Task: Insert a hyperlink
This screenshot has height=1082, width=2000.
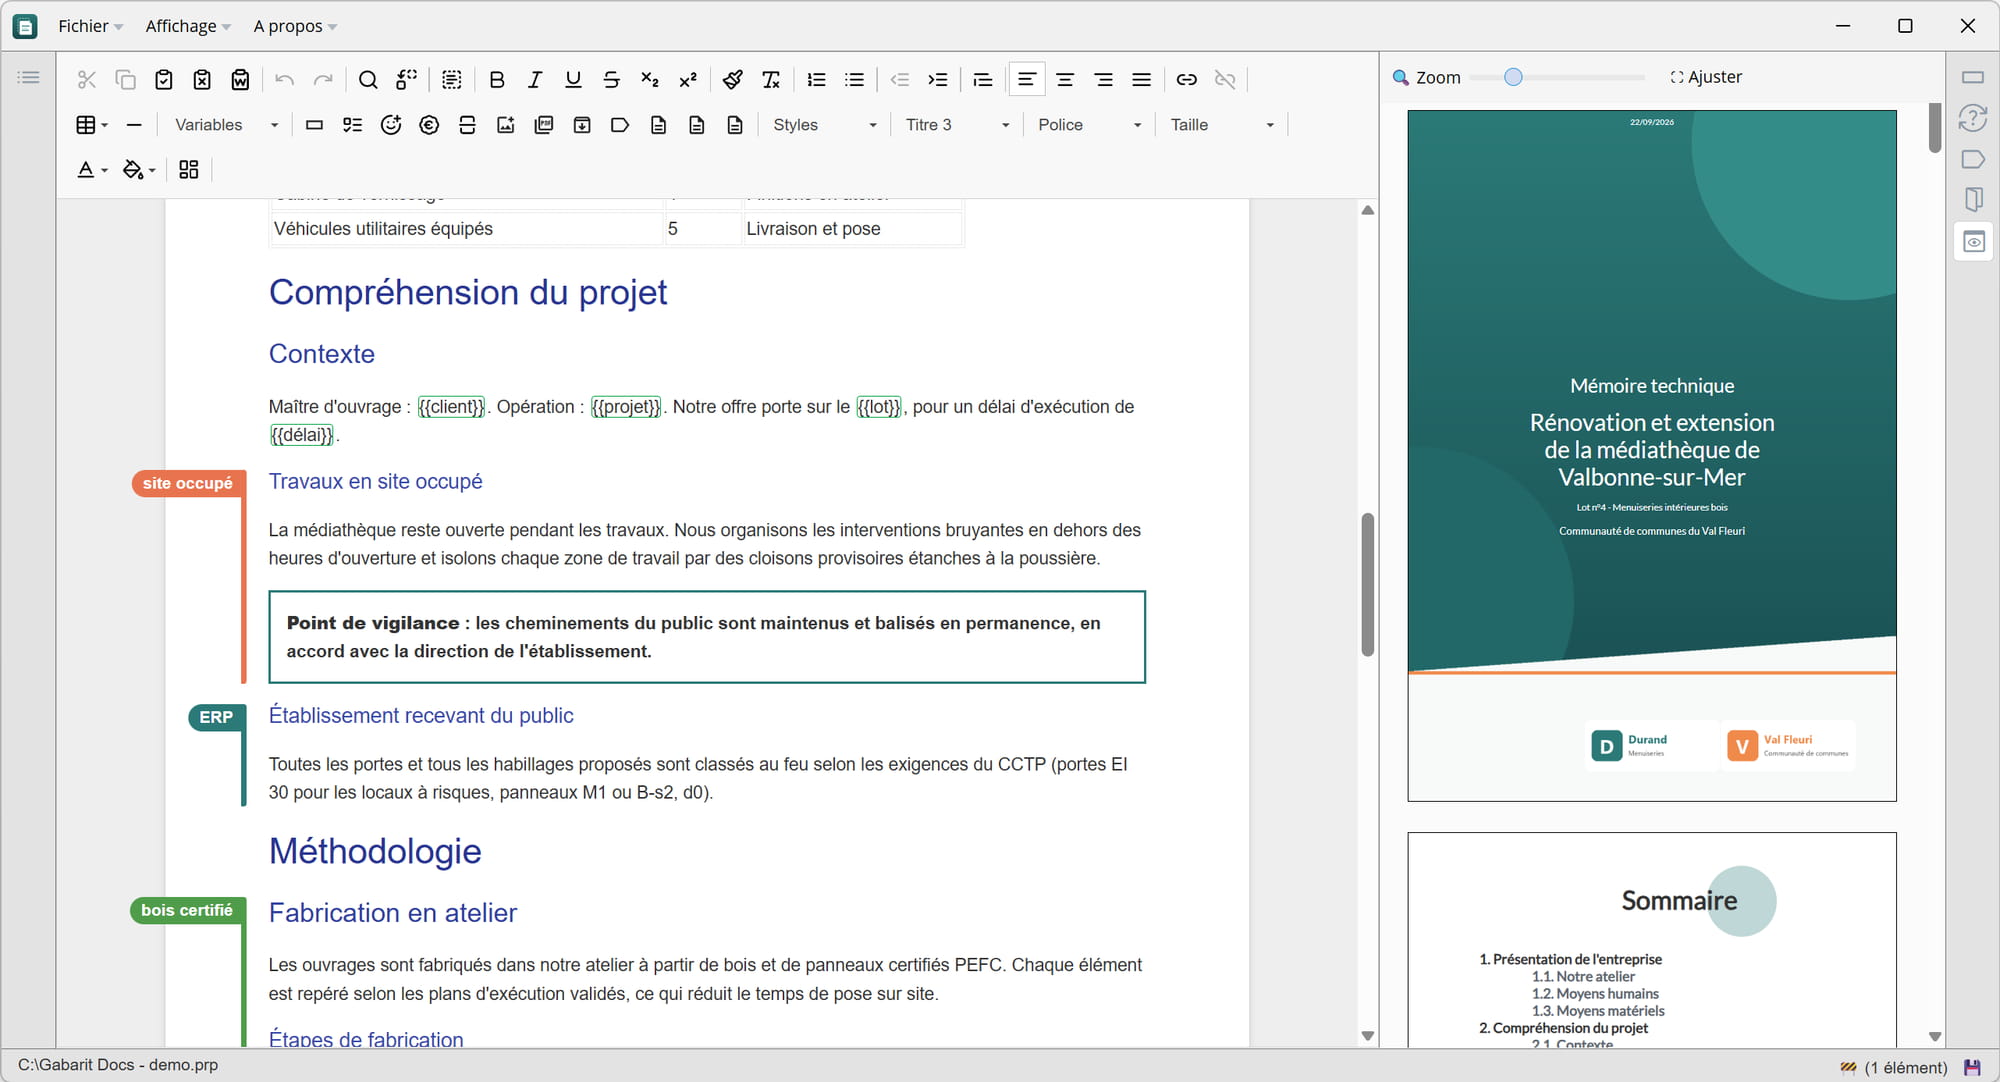Action: coord(1186,80)
